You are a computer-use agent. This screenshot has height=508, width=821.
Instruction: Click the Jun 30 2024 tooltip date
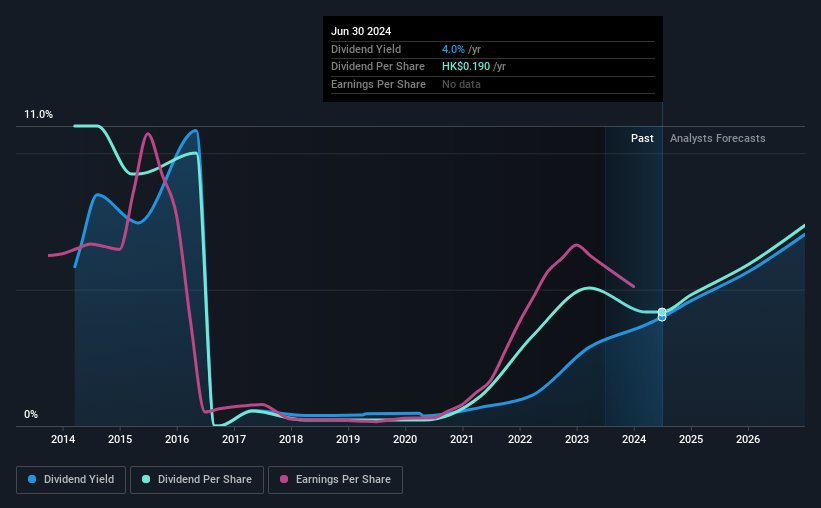(x=361, y=31)
